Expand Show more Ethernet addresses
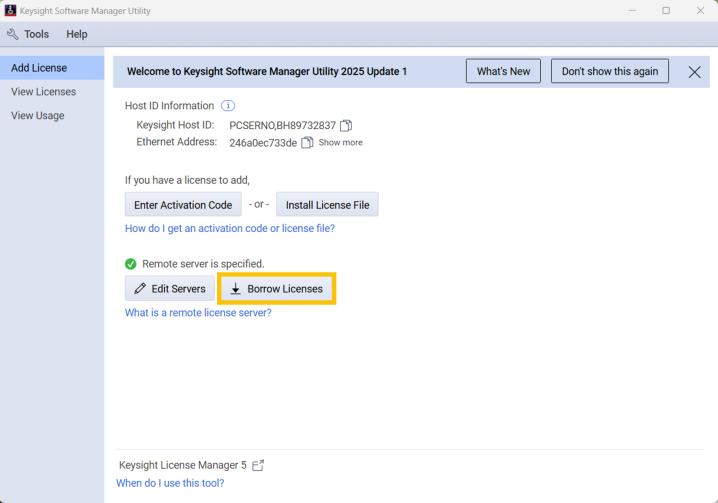Viewport: 718px width, 503px height. pyautogui.click(x=341, y=142)
